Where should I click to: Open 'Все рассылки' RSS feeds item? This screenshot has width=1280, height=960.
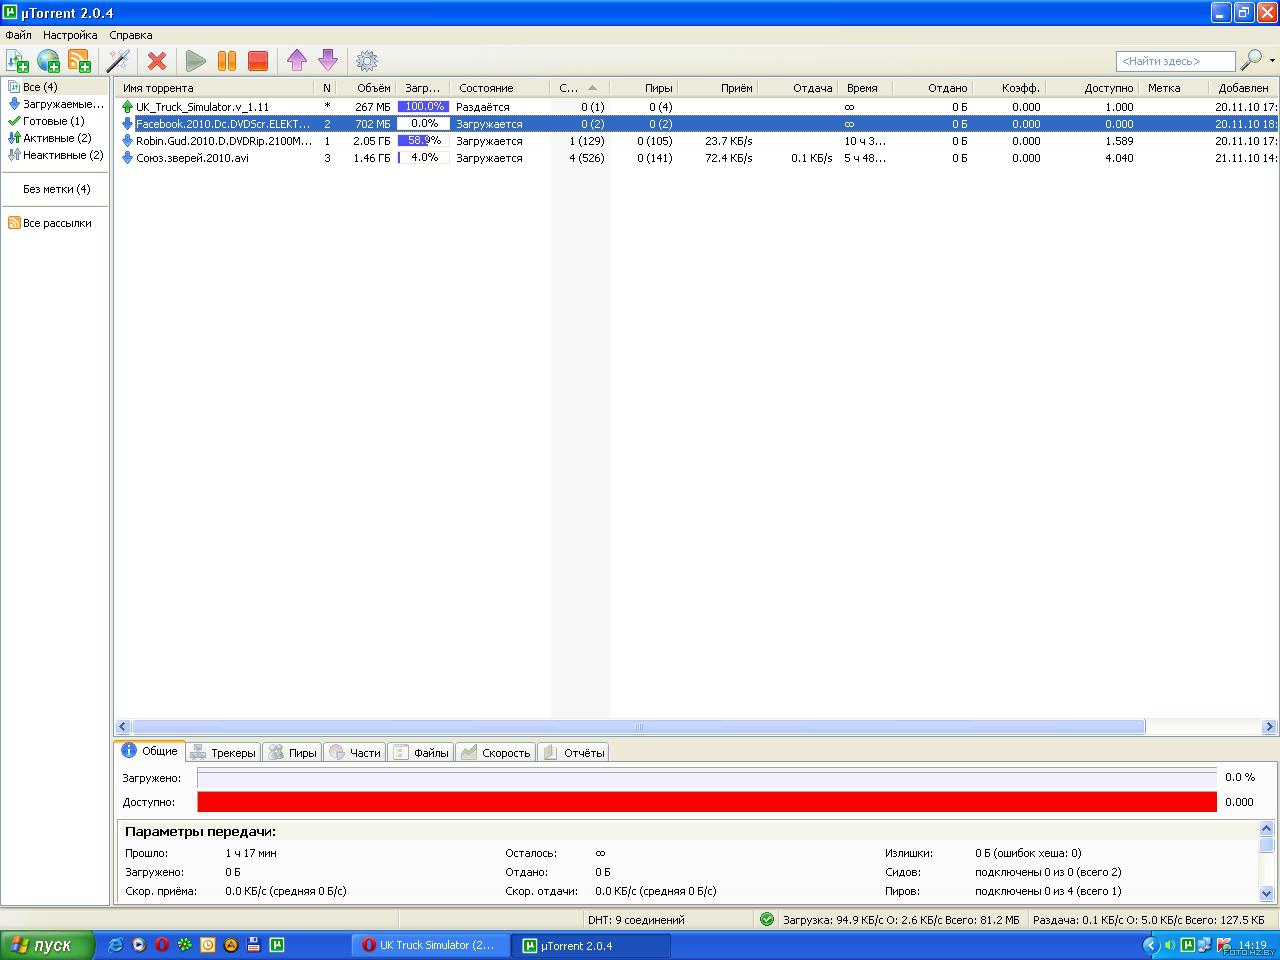(56, 223)
